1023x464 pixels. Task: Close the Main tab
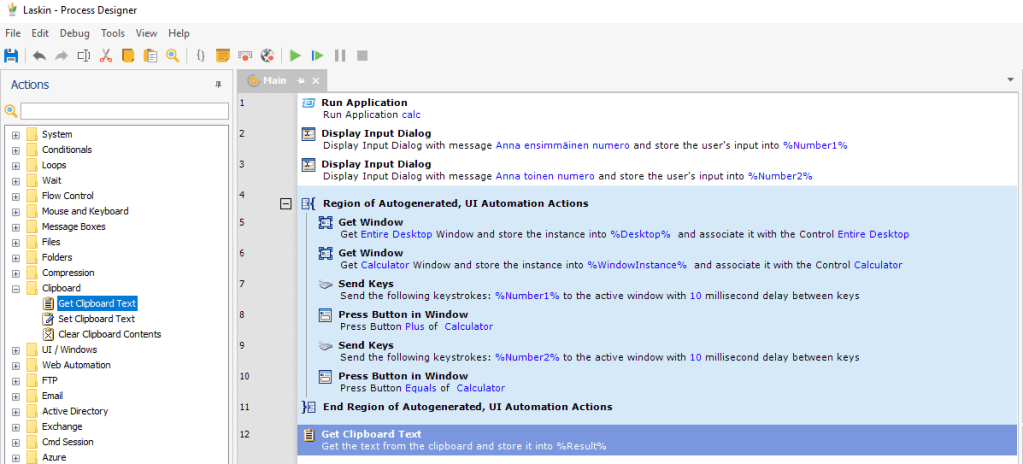pyautogui.click(x=316, y=81)
